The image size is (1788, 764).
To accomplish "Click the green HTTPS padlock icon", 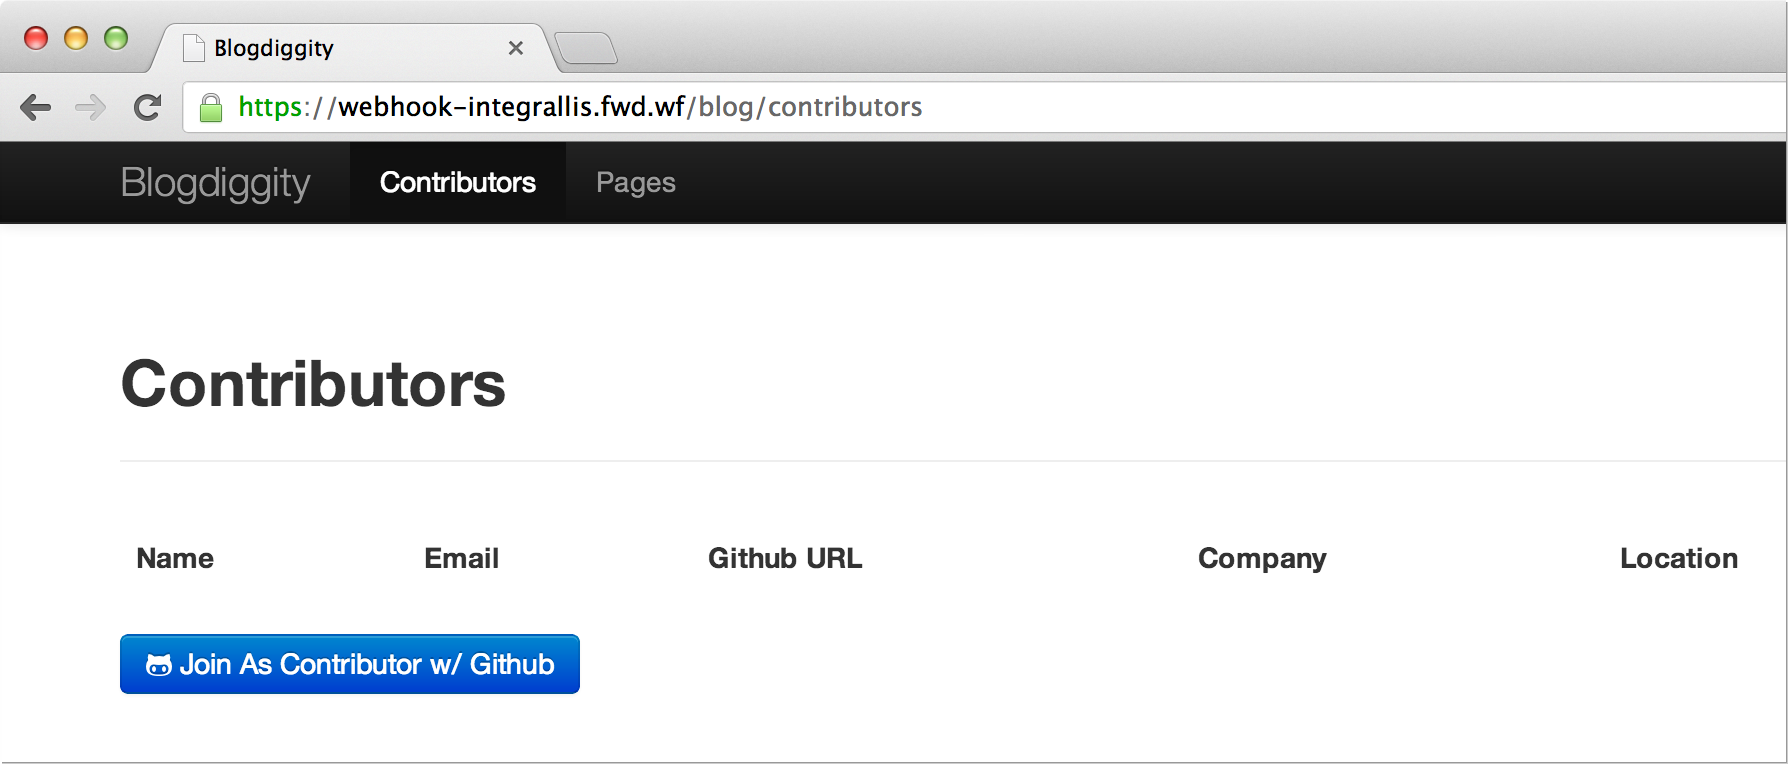I will pyautogui.click(x=212, y=106).
